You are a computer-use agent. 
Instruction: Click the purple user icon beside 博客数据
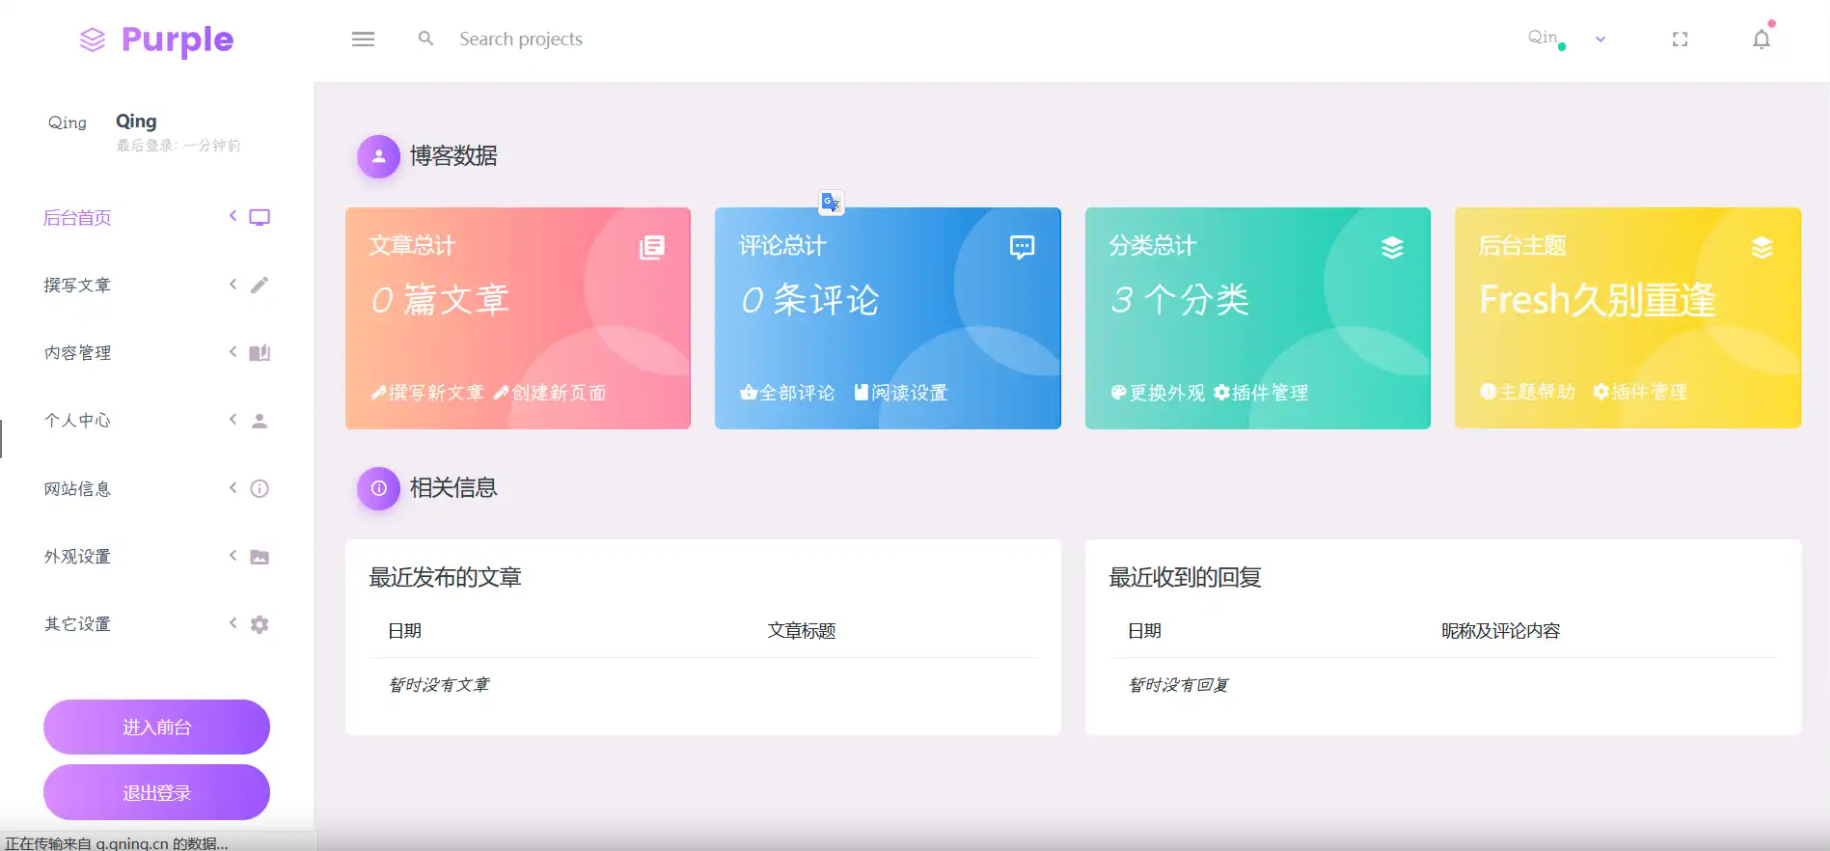[379, 156]
